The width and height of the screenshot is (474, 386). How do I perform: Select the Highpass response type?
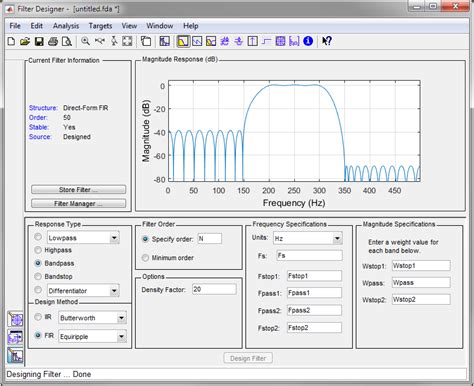click(x=53, y=250)
